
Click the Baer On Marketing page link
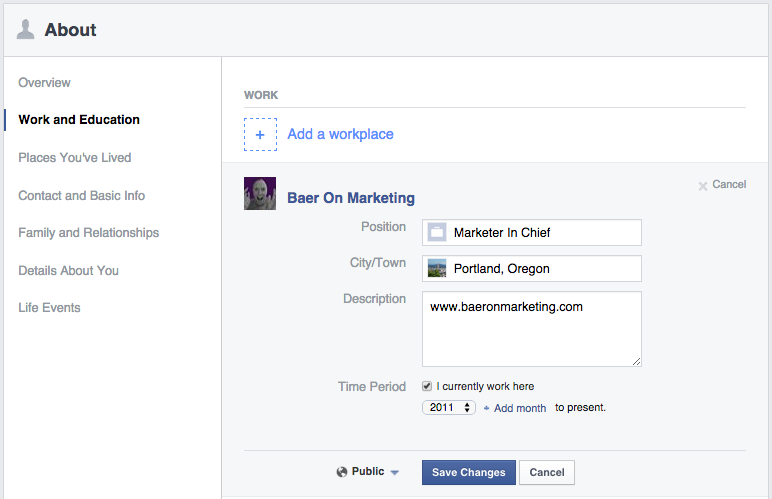tap(351, 198)
